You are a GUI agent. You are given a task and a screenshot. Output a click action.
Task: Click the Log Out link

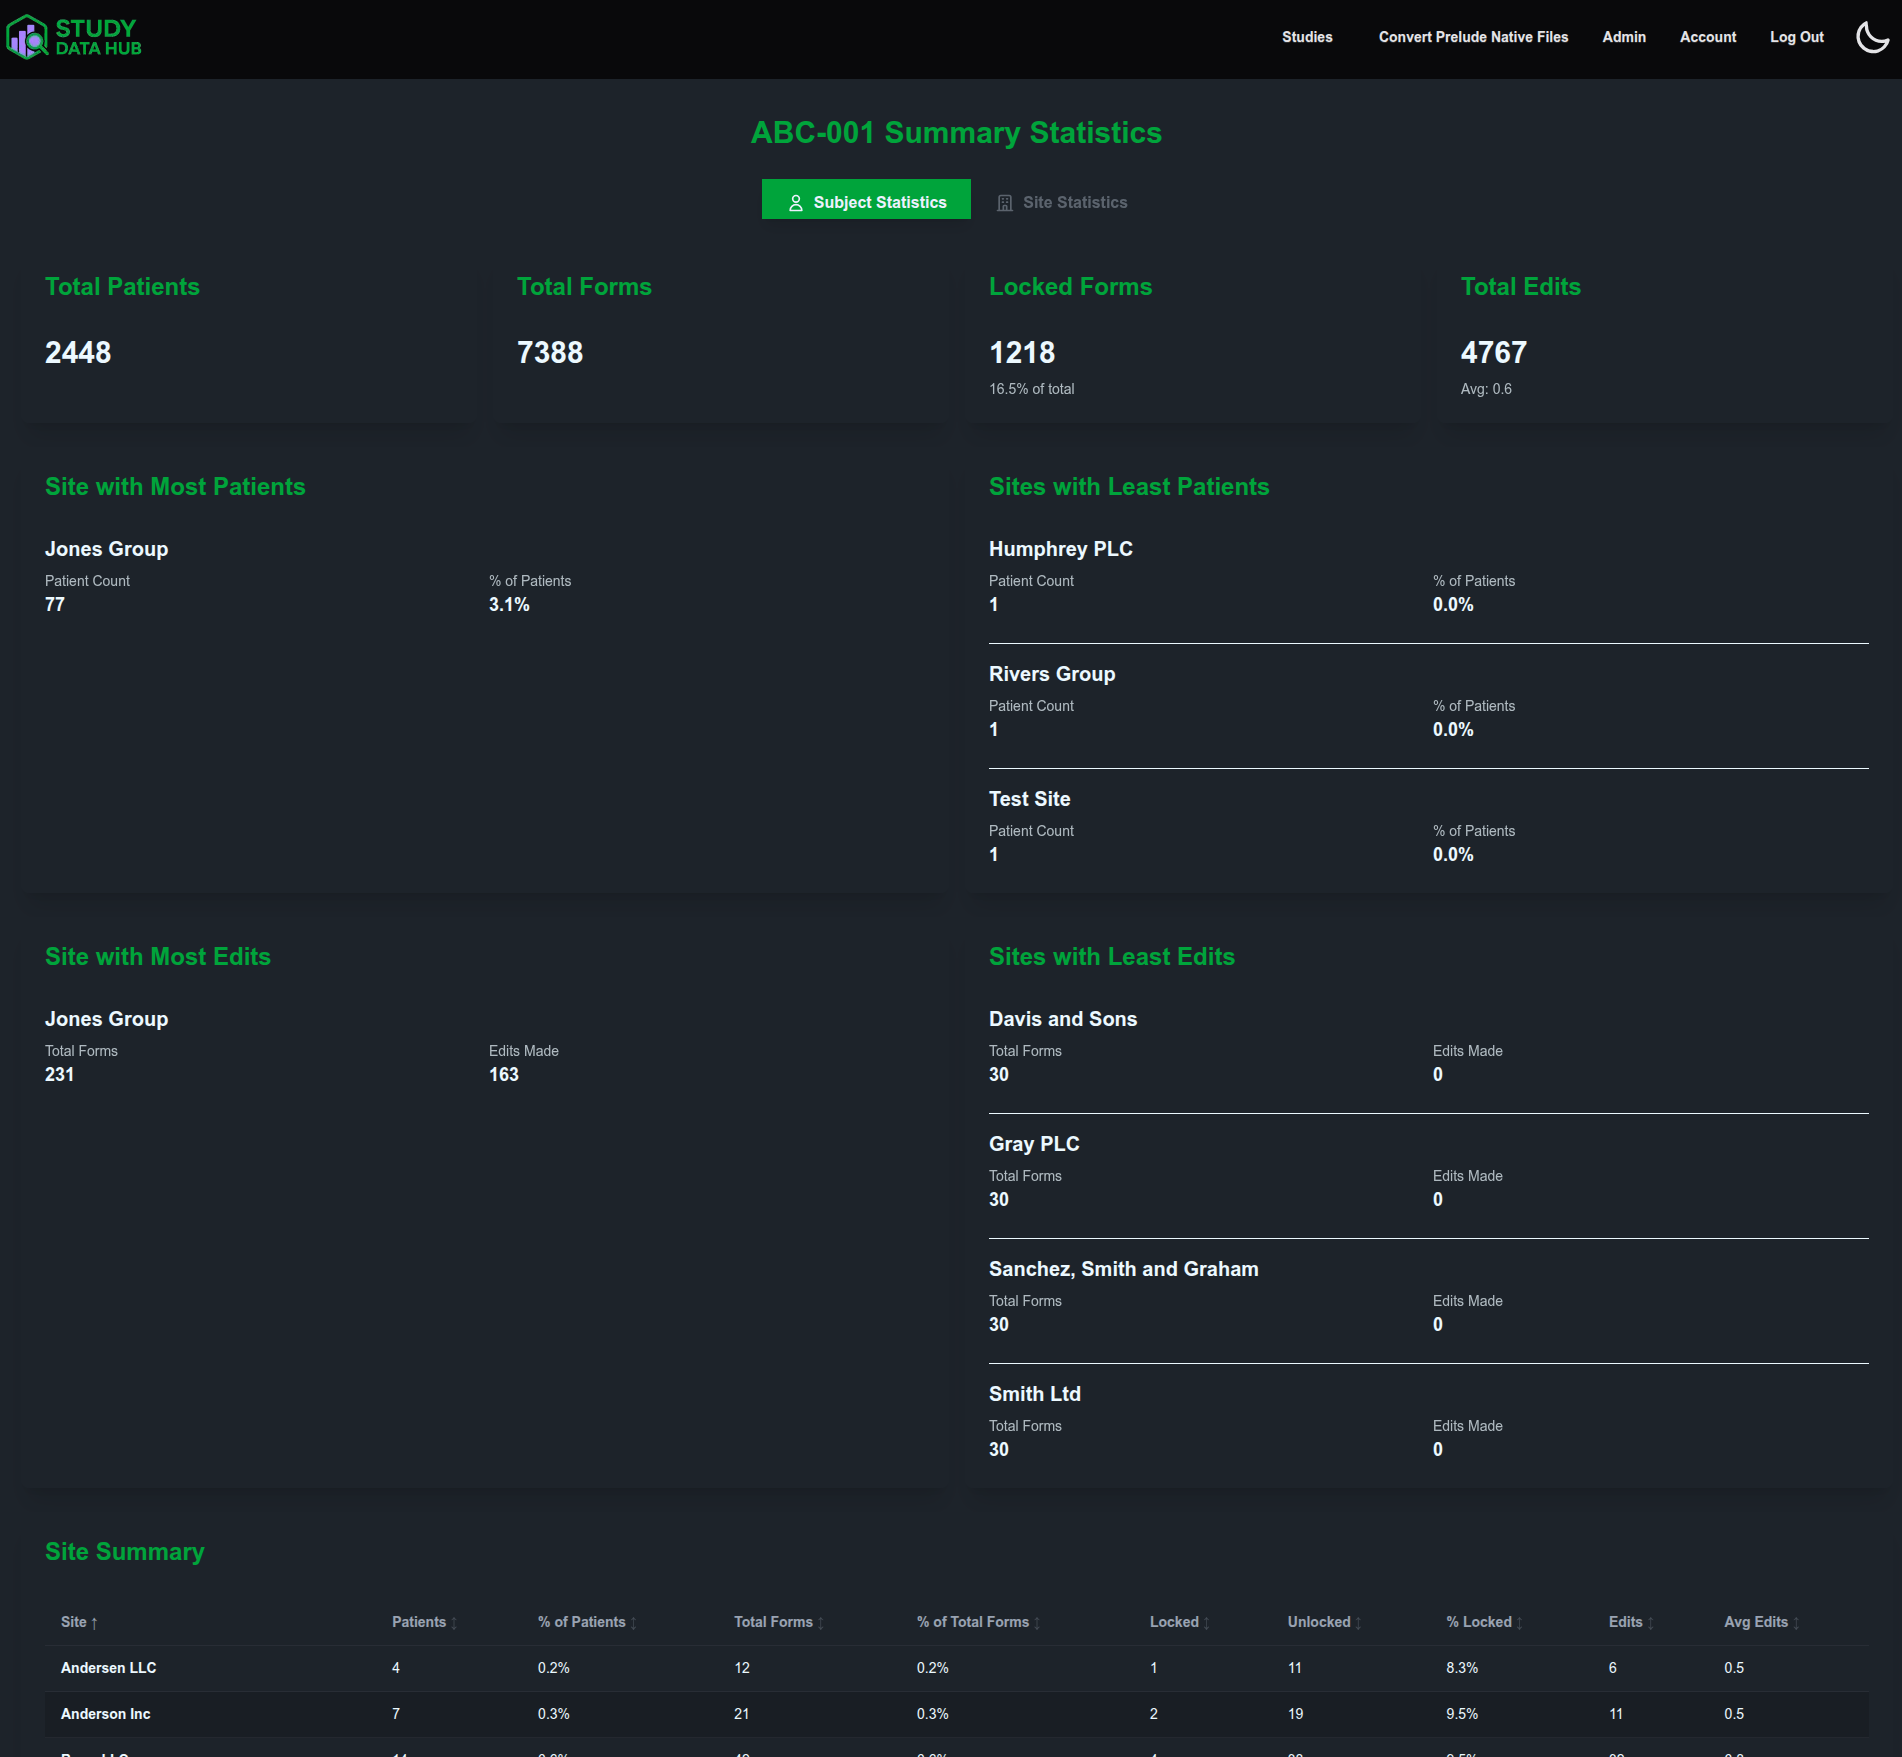(x=1796, y=37)
